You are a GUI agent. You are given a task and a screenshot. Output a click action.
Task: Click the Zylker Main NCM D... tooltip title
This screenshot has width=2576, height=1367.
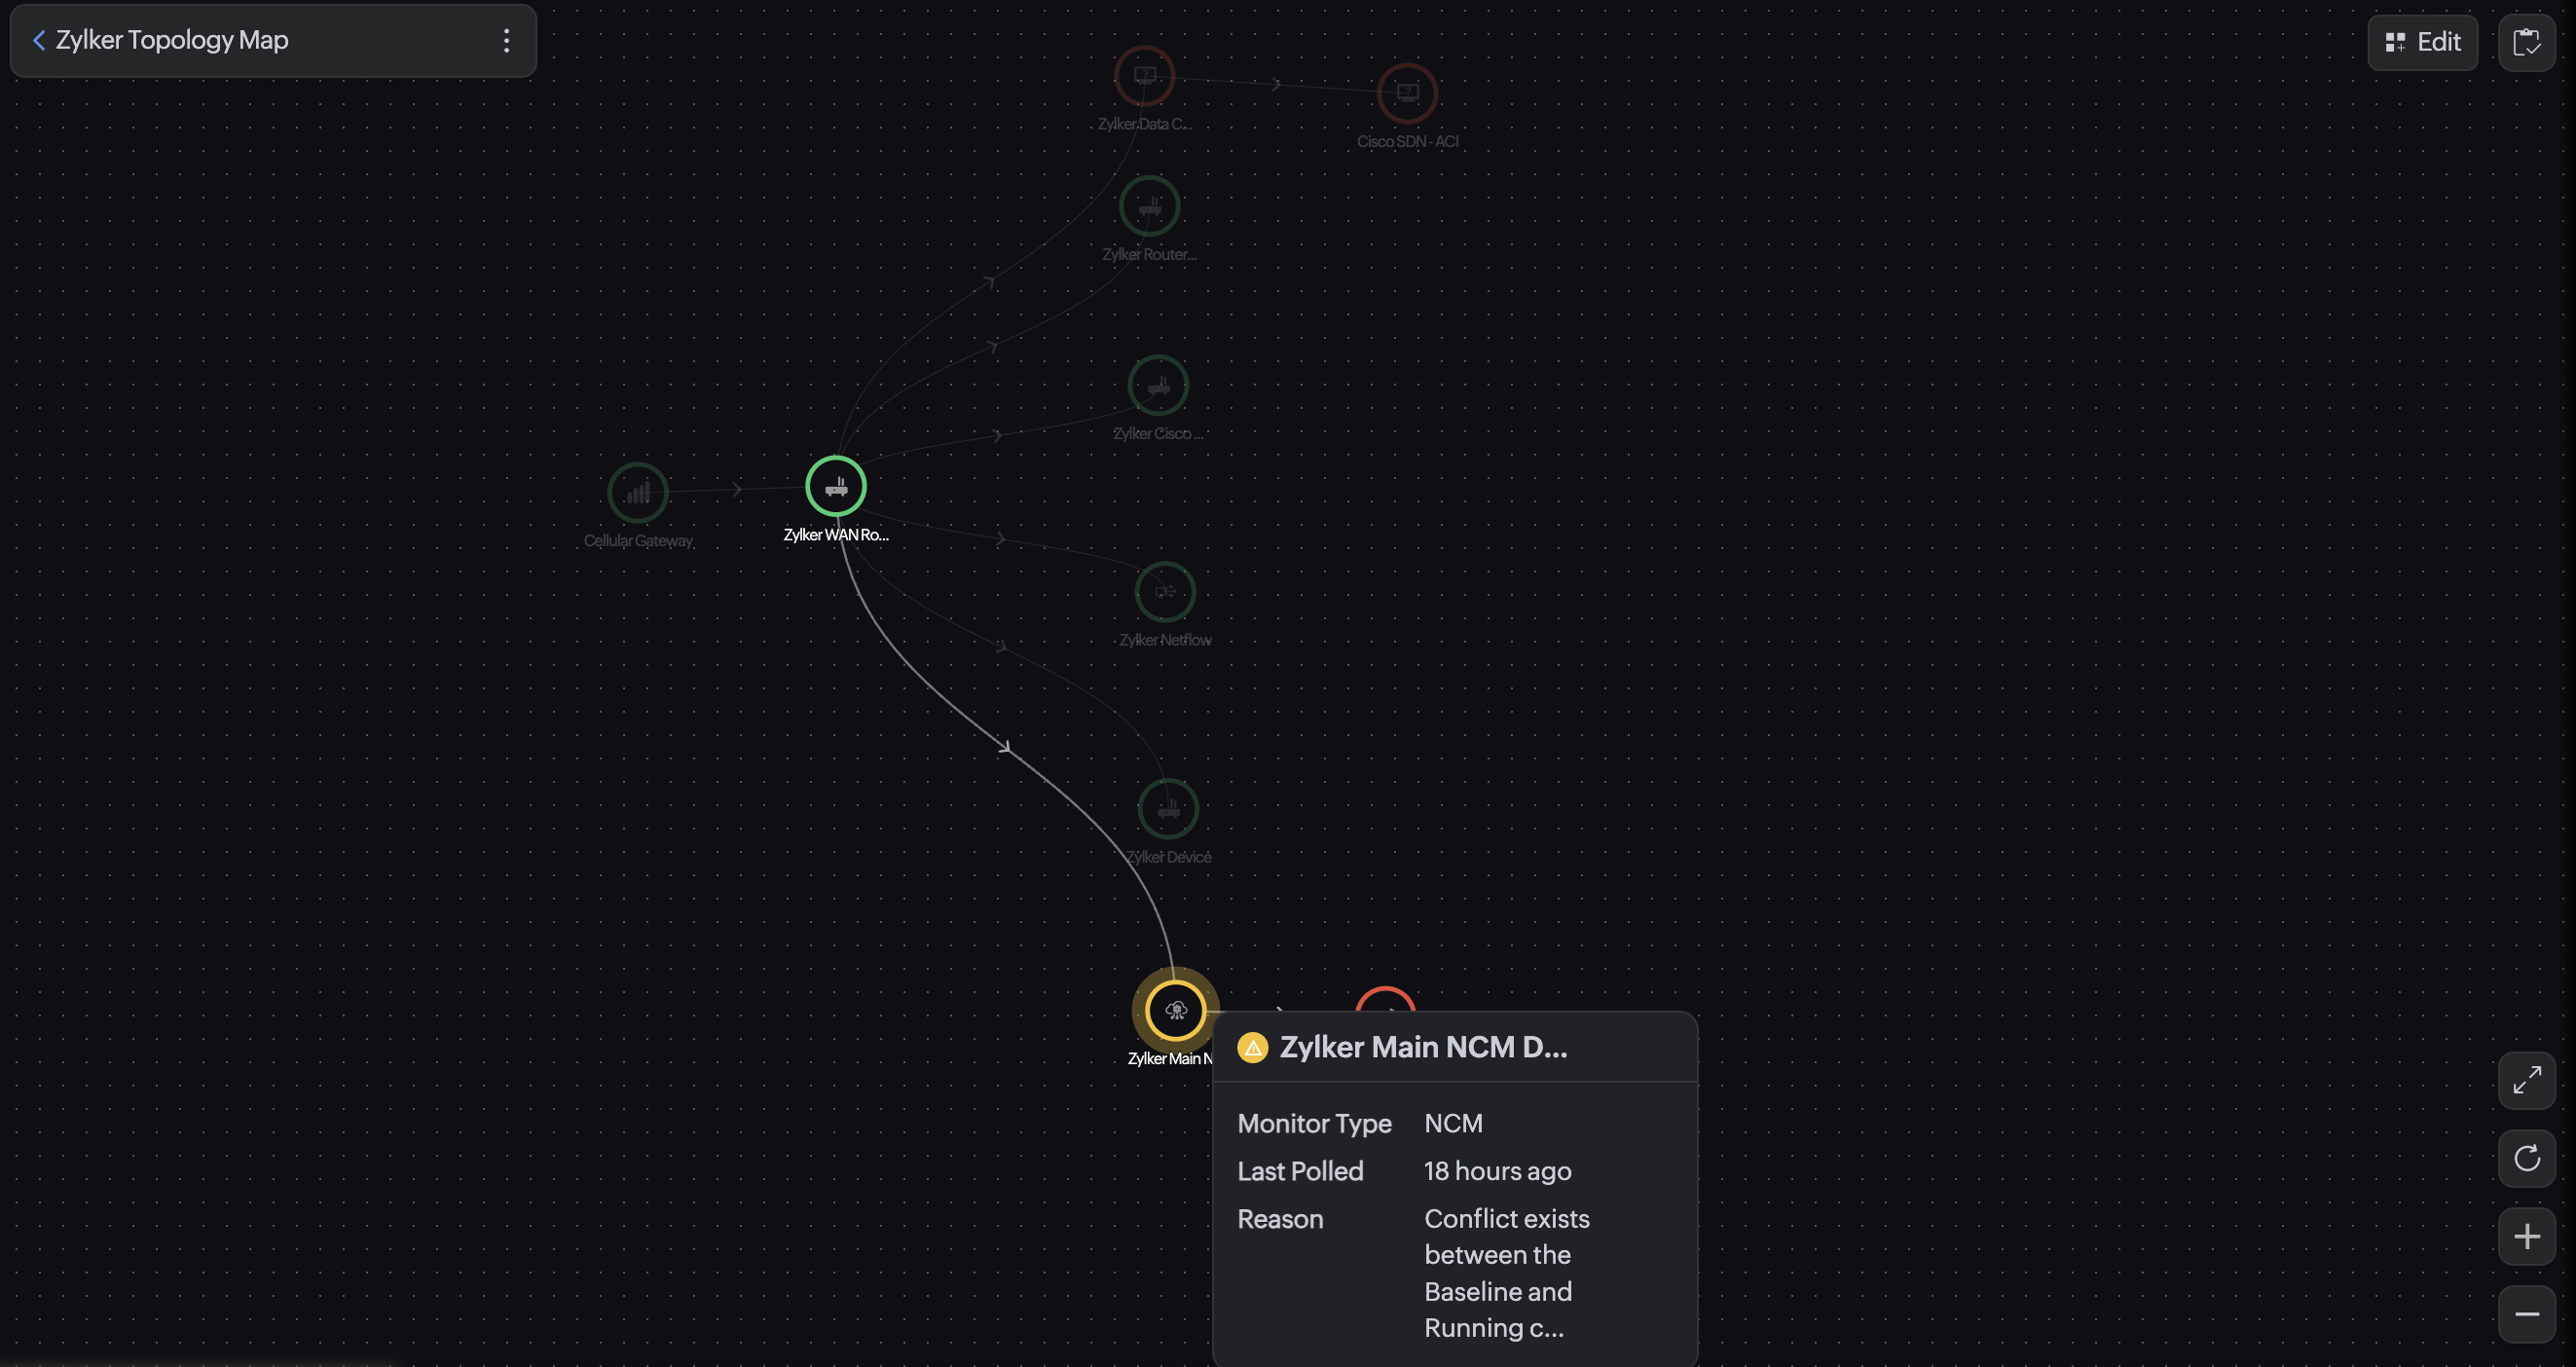1423,1047
